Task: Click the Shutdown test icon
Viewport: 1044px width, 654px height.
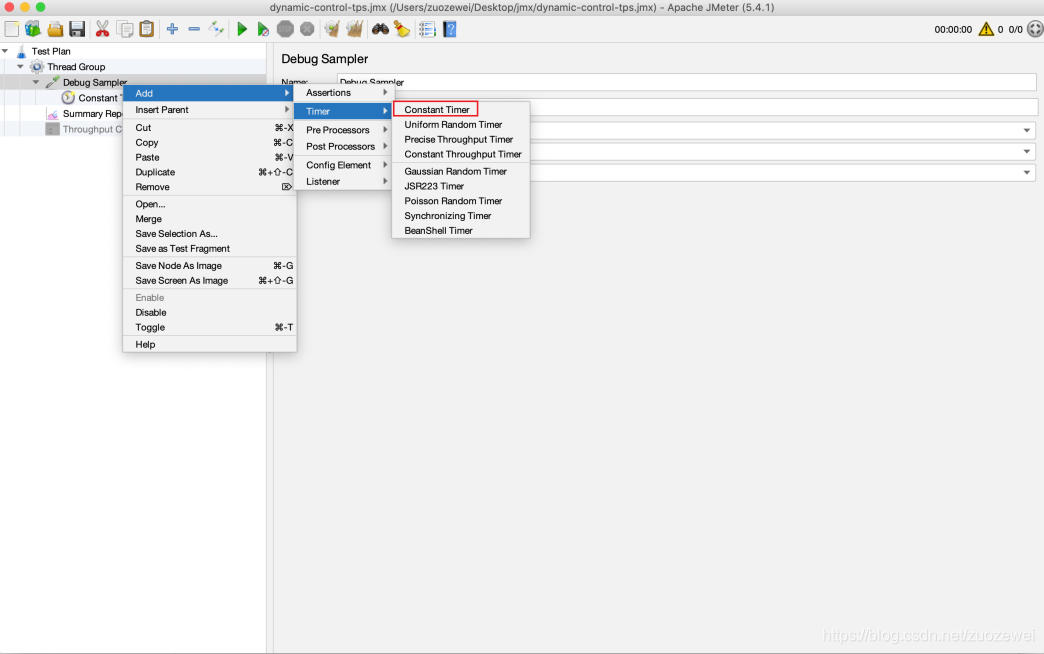Action: coord(307,29)
